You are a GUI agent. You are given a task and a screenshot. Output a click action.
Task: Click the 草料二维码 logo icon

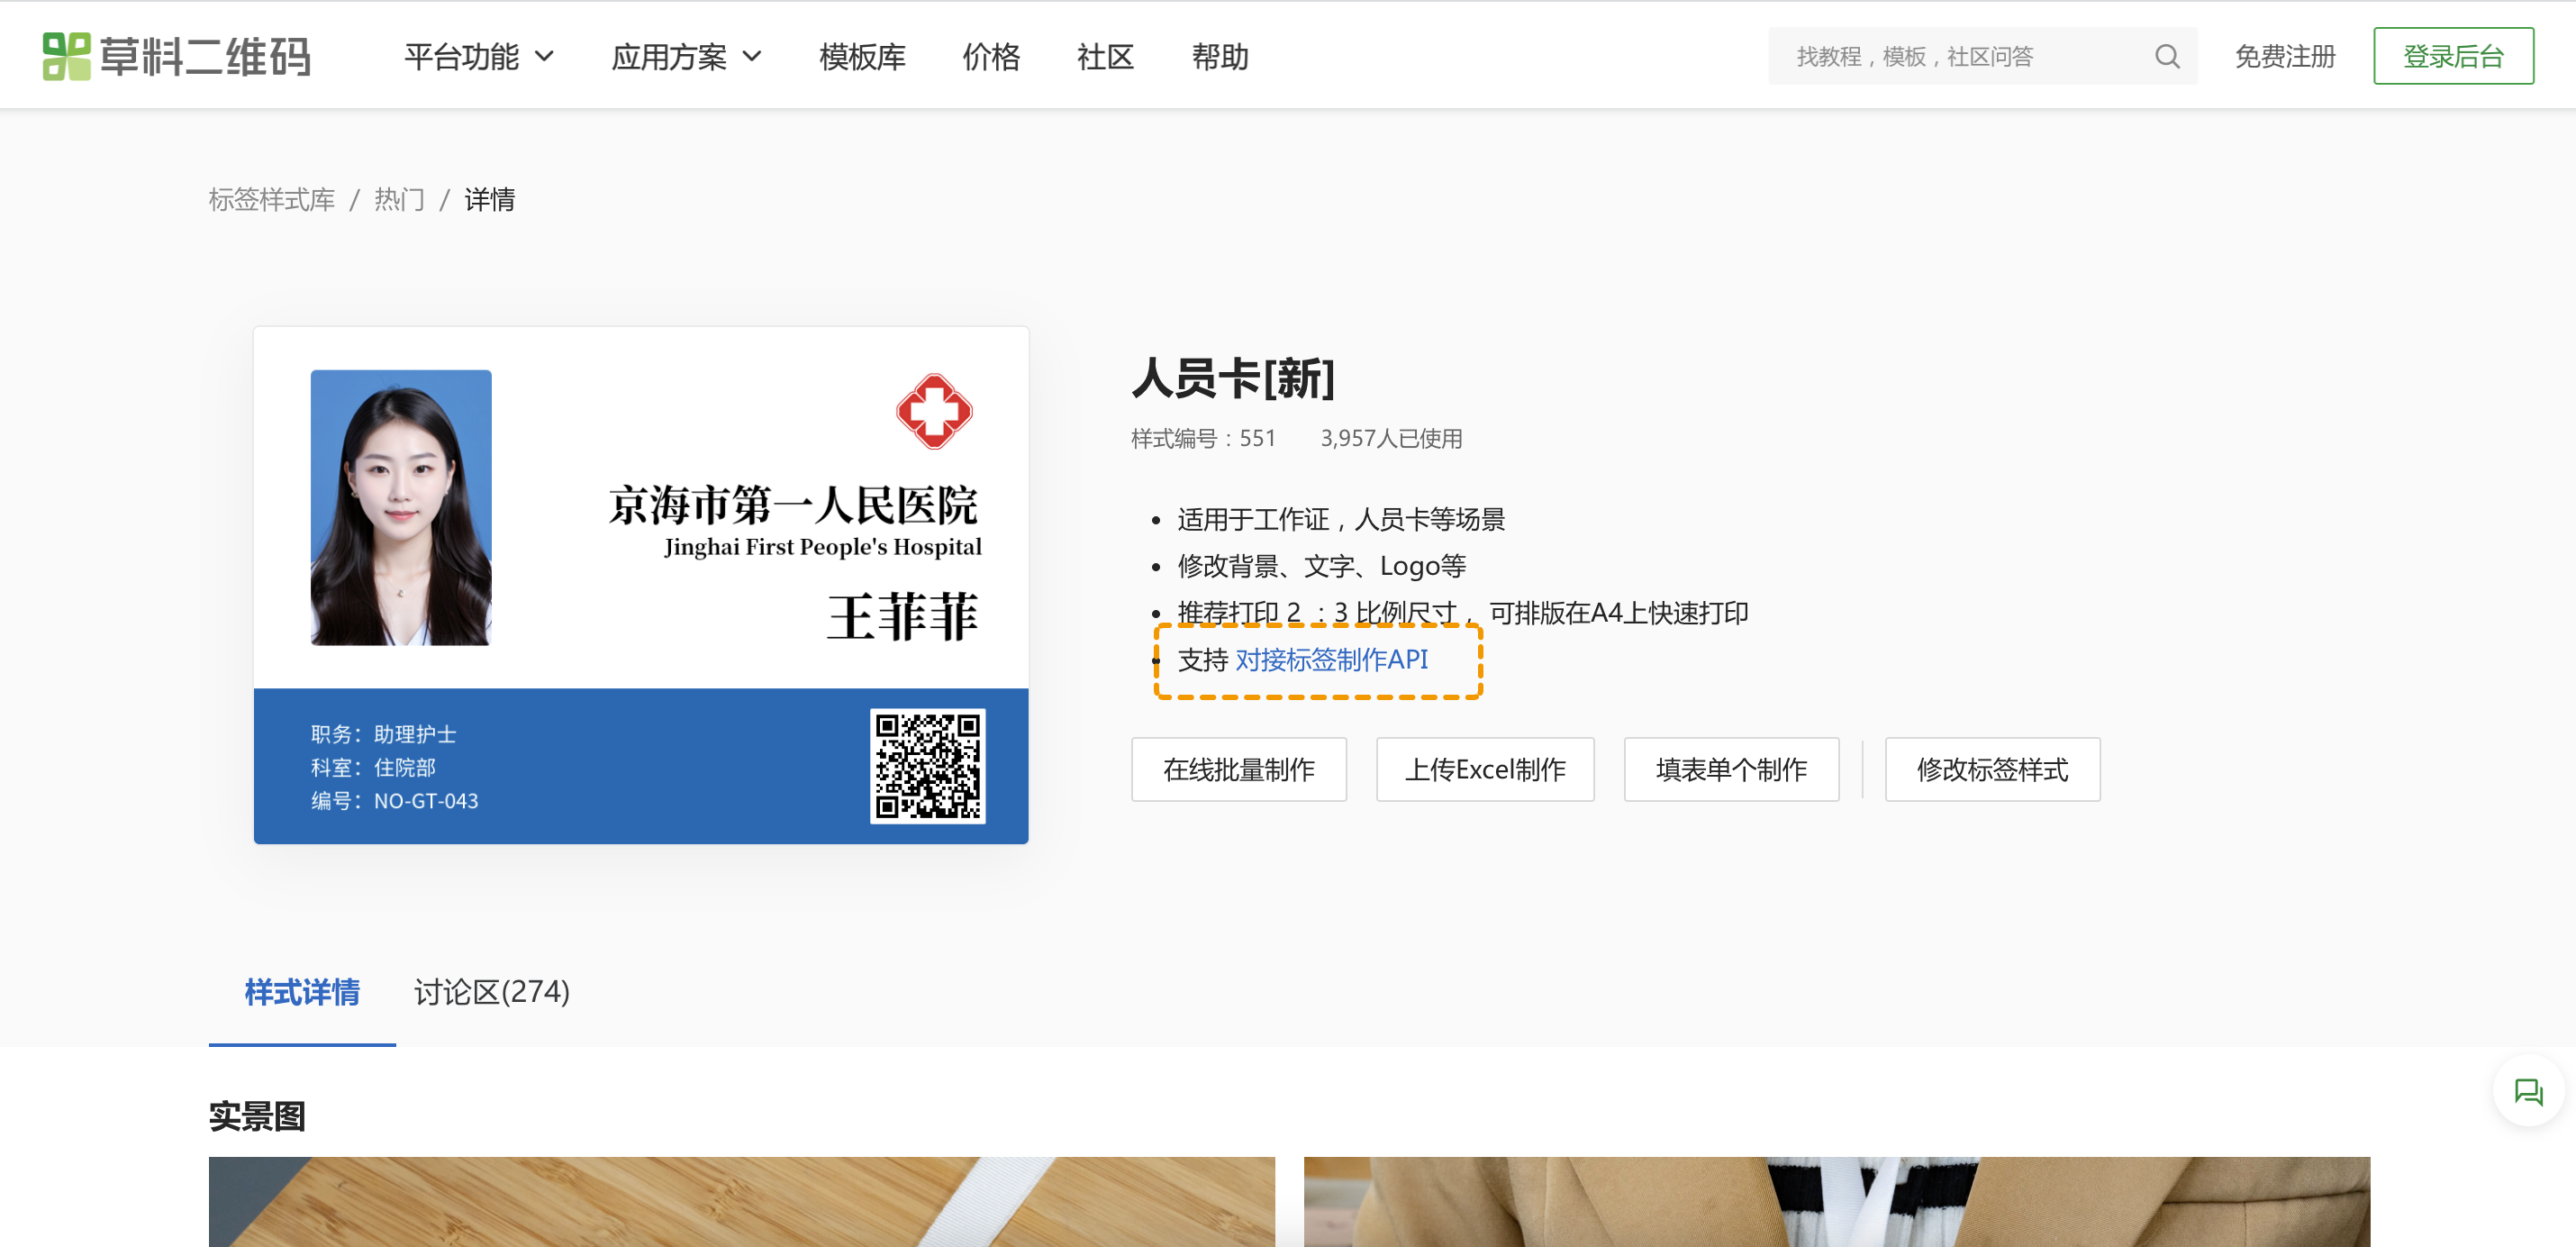coord(66,56)
